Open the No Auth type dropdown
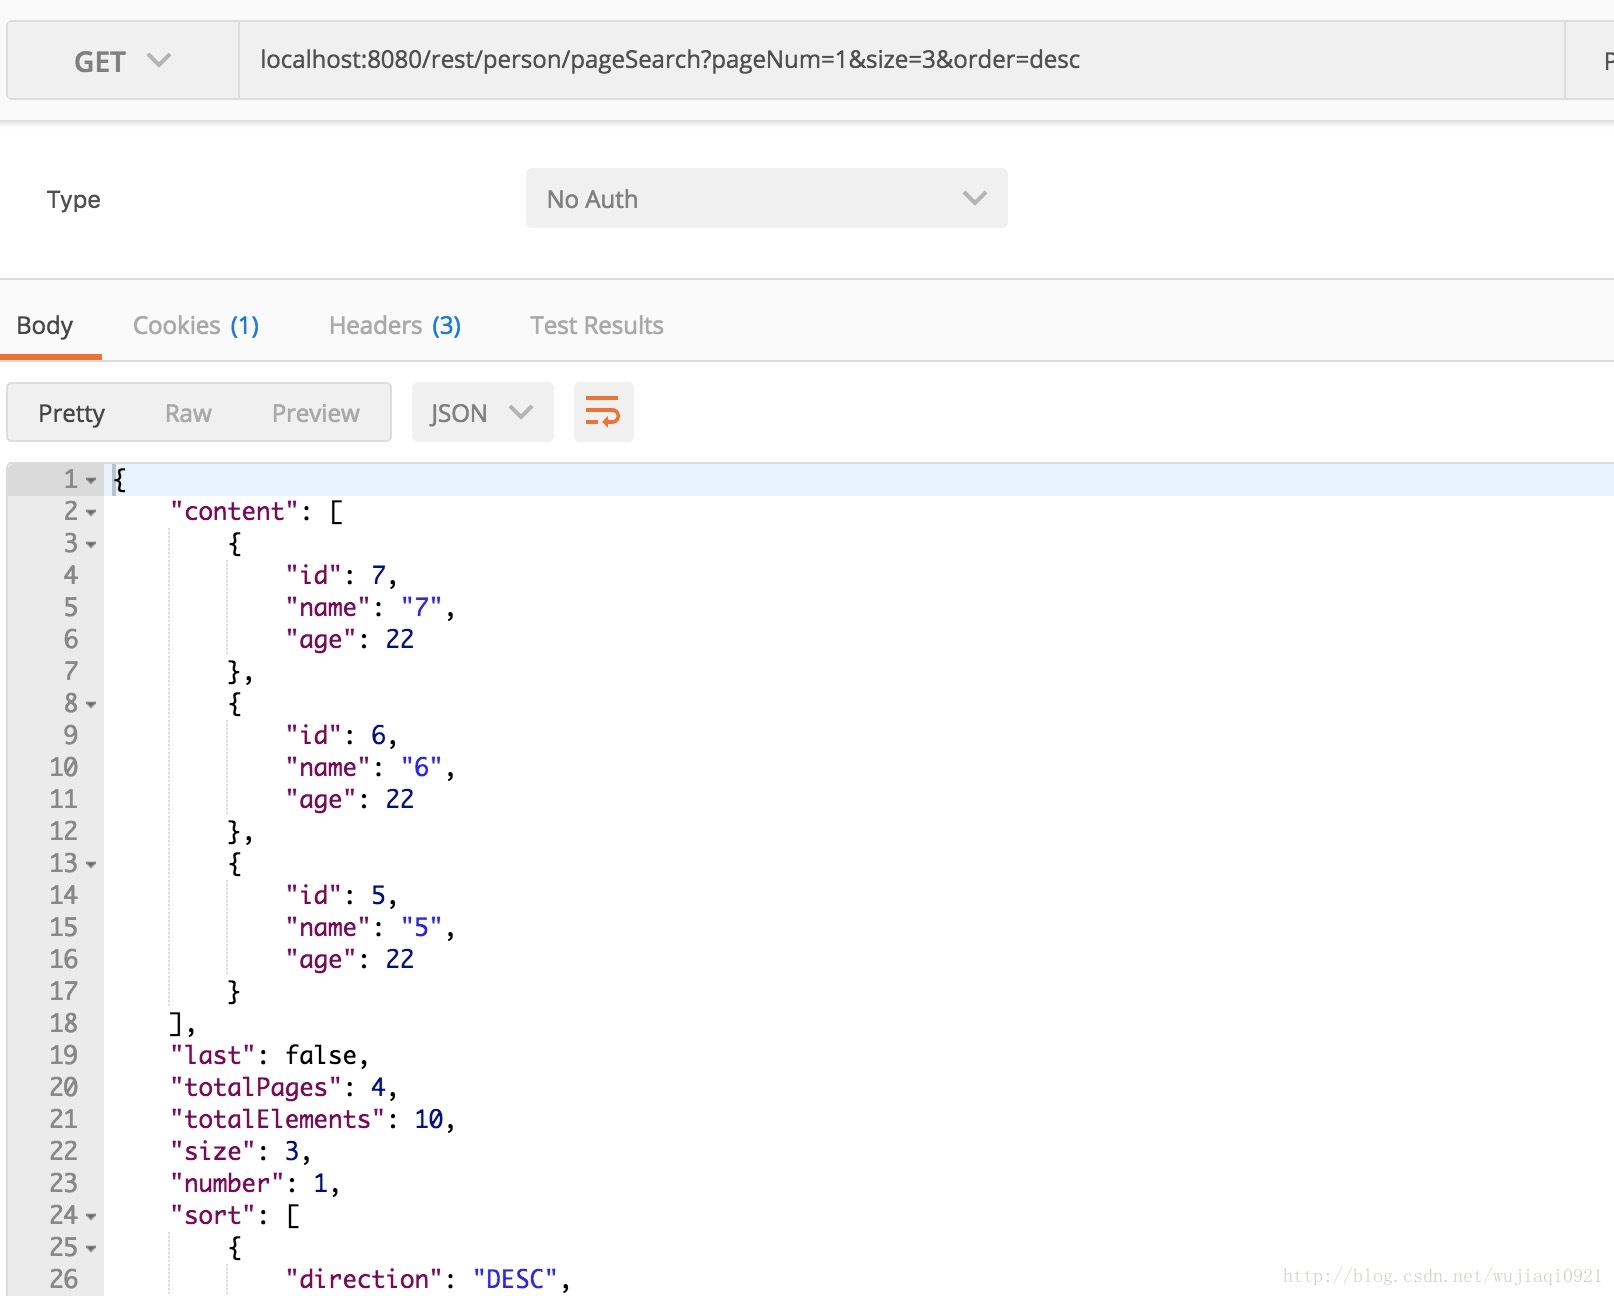 coord(766,199)
